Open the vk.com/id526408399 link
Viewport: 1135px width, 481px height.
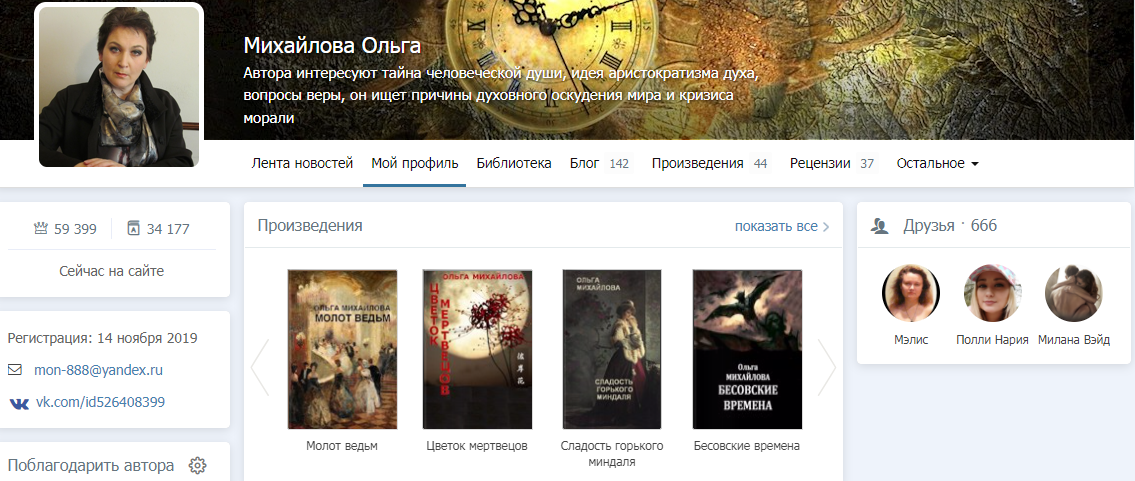pos(100,402)
